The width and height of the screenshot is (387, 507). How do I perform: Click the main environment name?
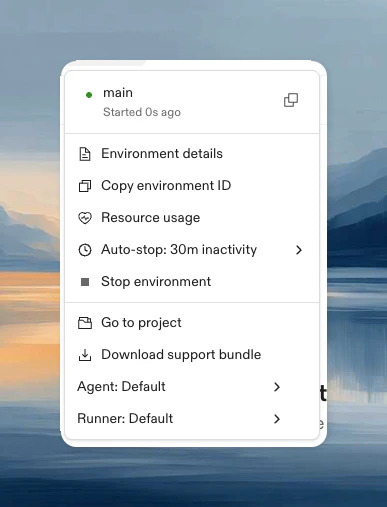pyautogui.click(x=118, y=93)
